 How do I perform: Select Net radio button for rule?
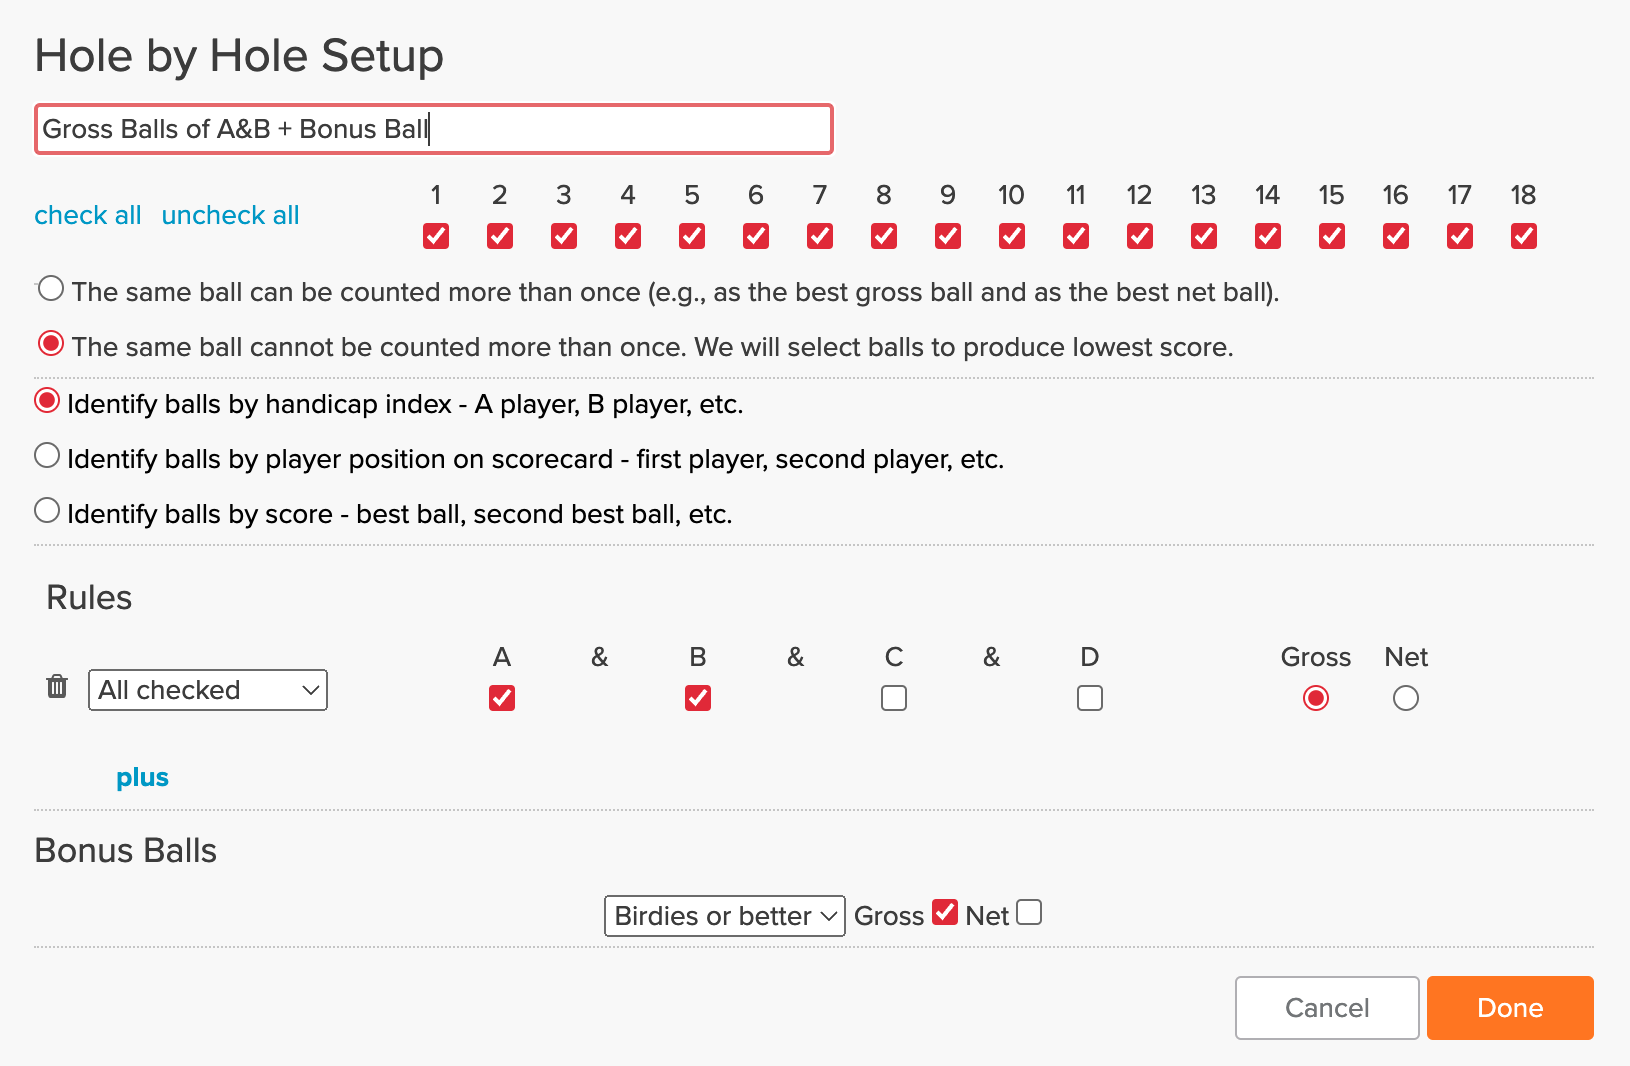point(1406,698)
